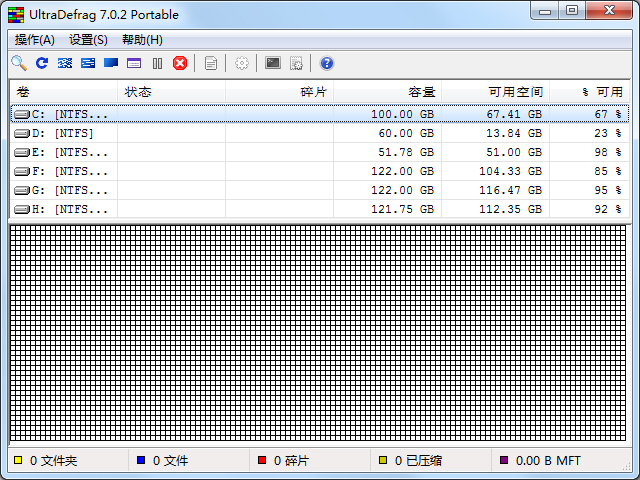Sort by the 状态 column header
The image size is (640, 480).
[x=171, y=92]
